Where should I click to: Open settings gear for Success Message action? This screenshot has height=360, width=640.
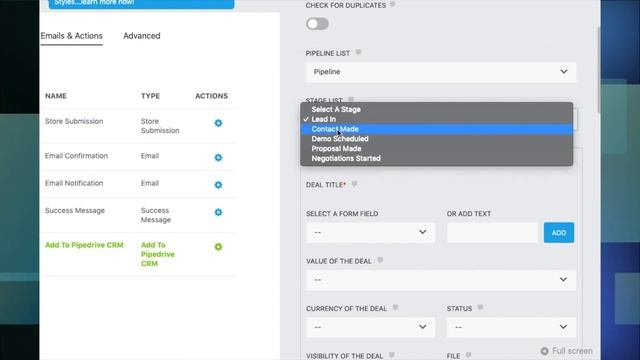coord(218,212)
